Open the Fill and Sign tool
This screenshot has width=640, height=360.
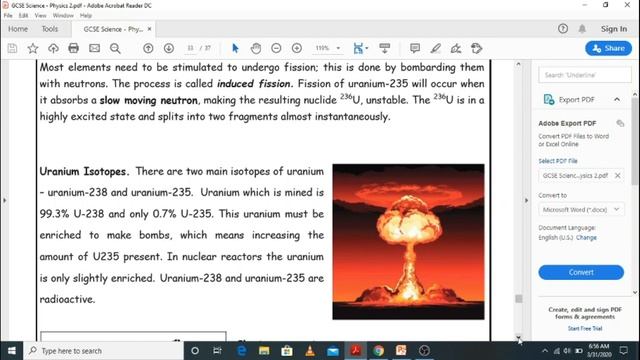point(456,48)
